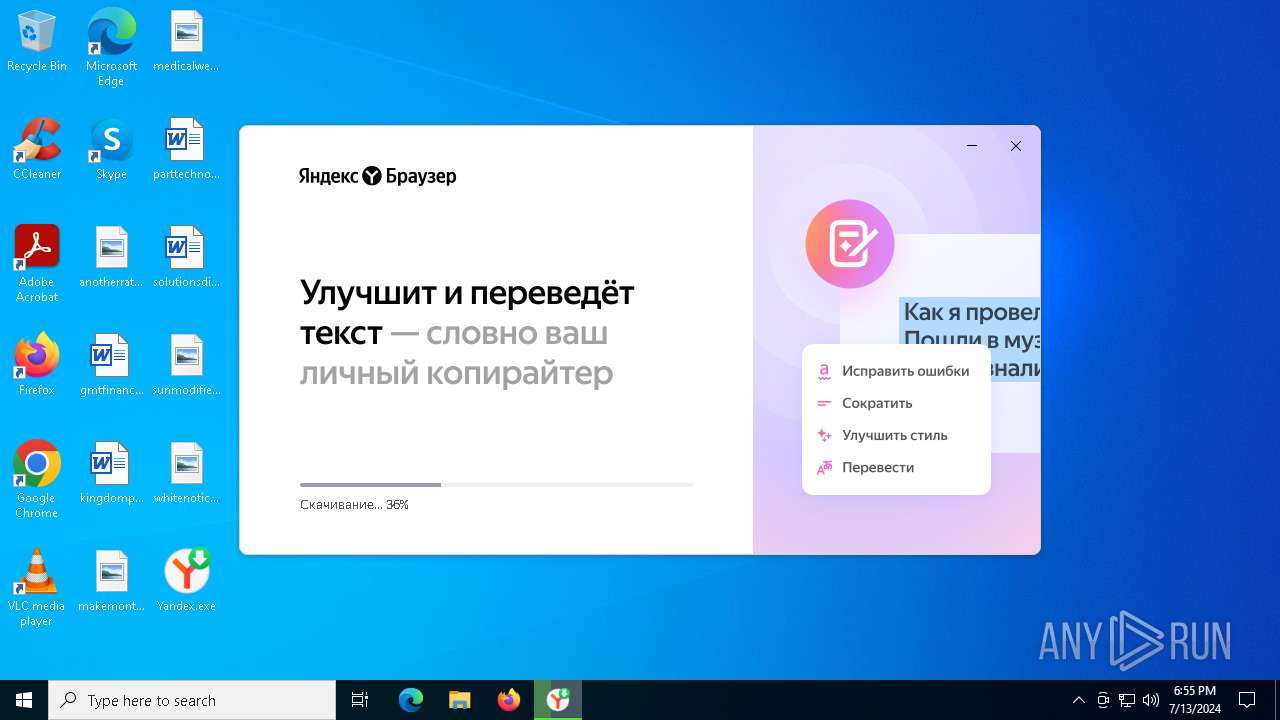Select the medicalwe... image file on desktop
The width and height of the screenshot is (1280, 720).
pyautogui.click(x=186, y=42)
